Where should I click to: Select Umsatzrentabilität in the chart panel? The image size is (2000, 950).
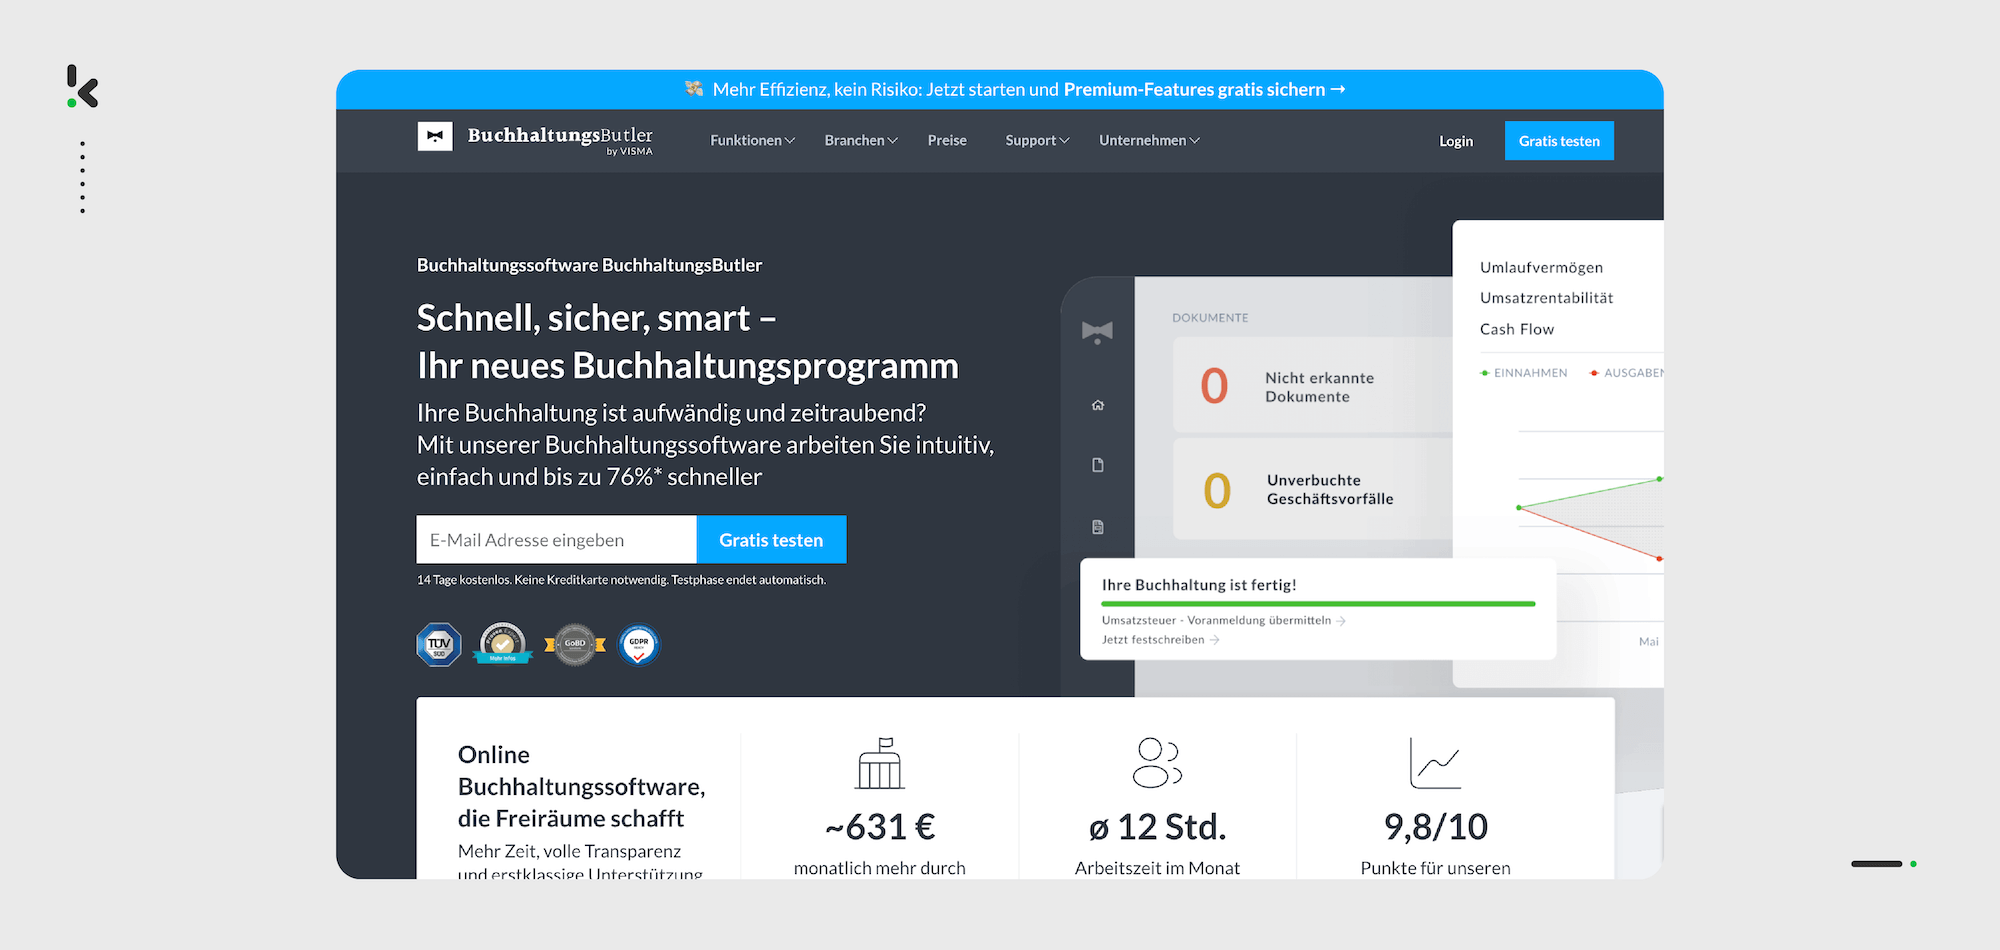(1546, 298)
